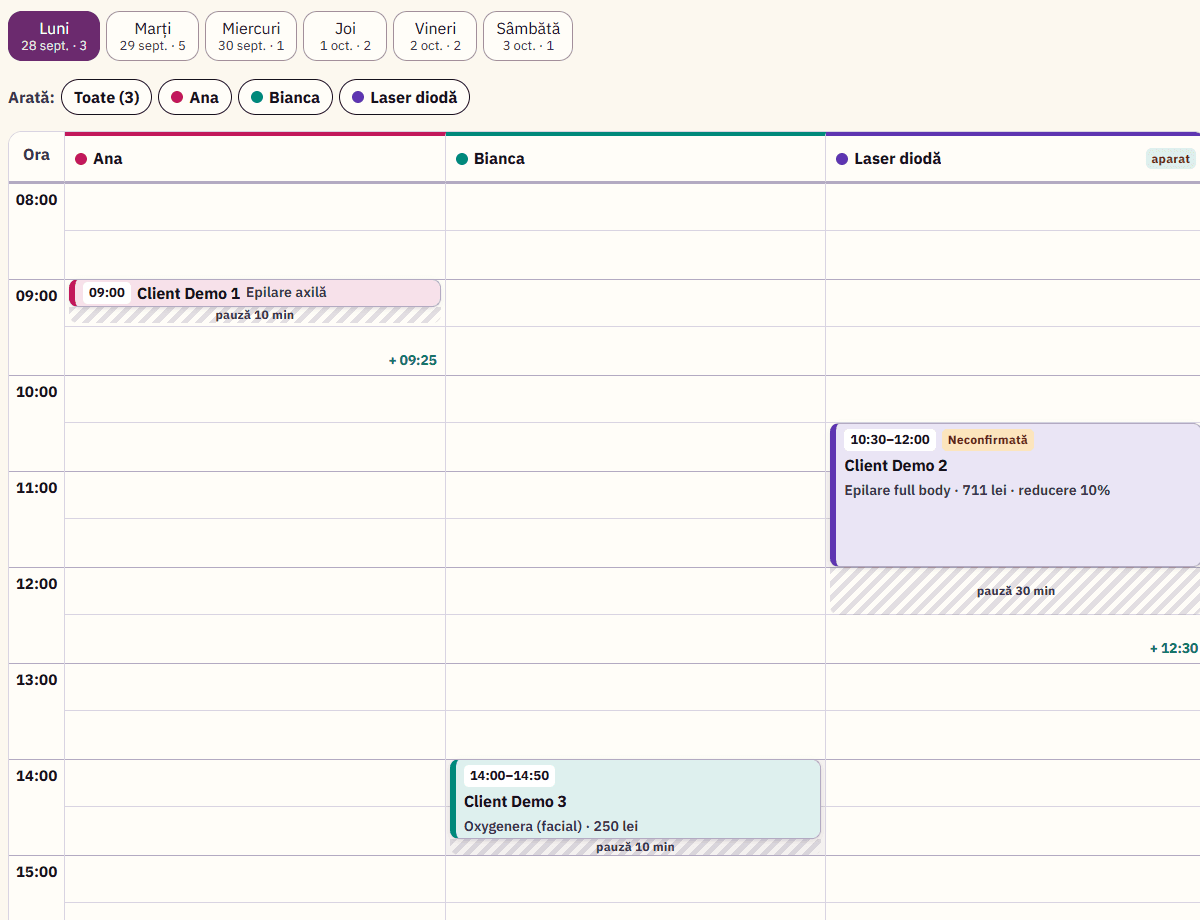The image size is (1200, 920).
Task: Show all resources with Toate (3) filter
Action: (x=107, y=97)
